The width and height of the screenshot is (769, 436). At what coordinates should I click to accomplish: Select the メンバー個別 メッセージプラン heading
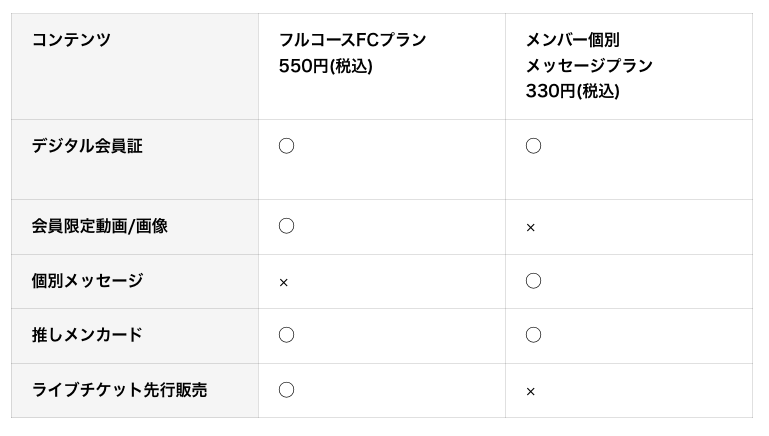(589, 53)
